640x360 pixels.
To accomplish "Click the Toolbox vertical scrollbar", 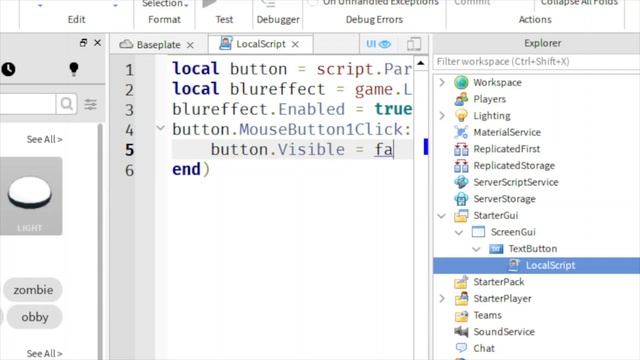I will (x=100, y=241).
